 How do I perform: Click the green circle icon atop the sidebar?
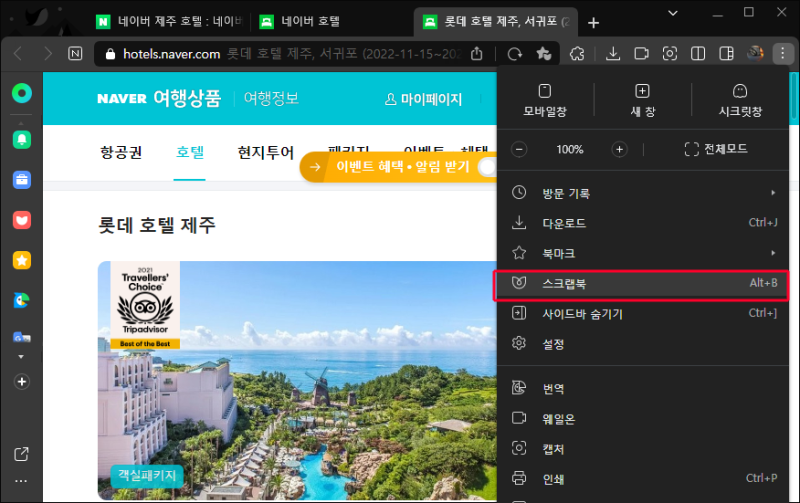point(21,93)
